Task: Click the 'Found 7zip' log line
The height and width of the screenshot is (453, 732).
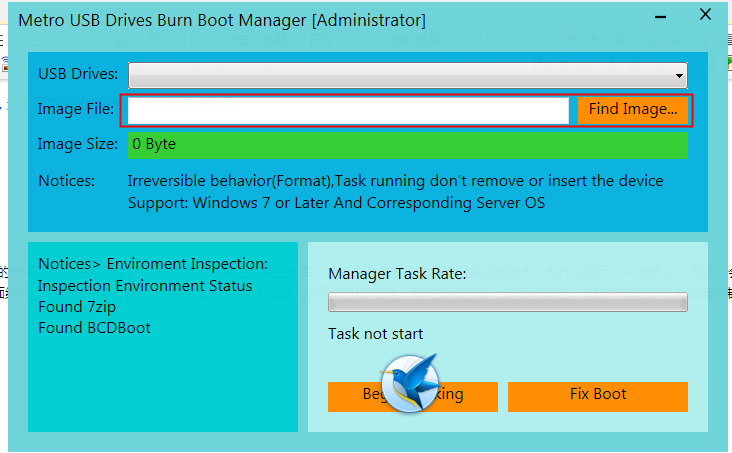Action: pyautogui.click(x=77, y=307)
